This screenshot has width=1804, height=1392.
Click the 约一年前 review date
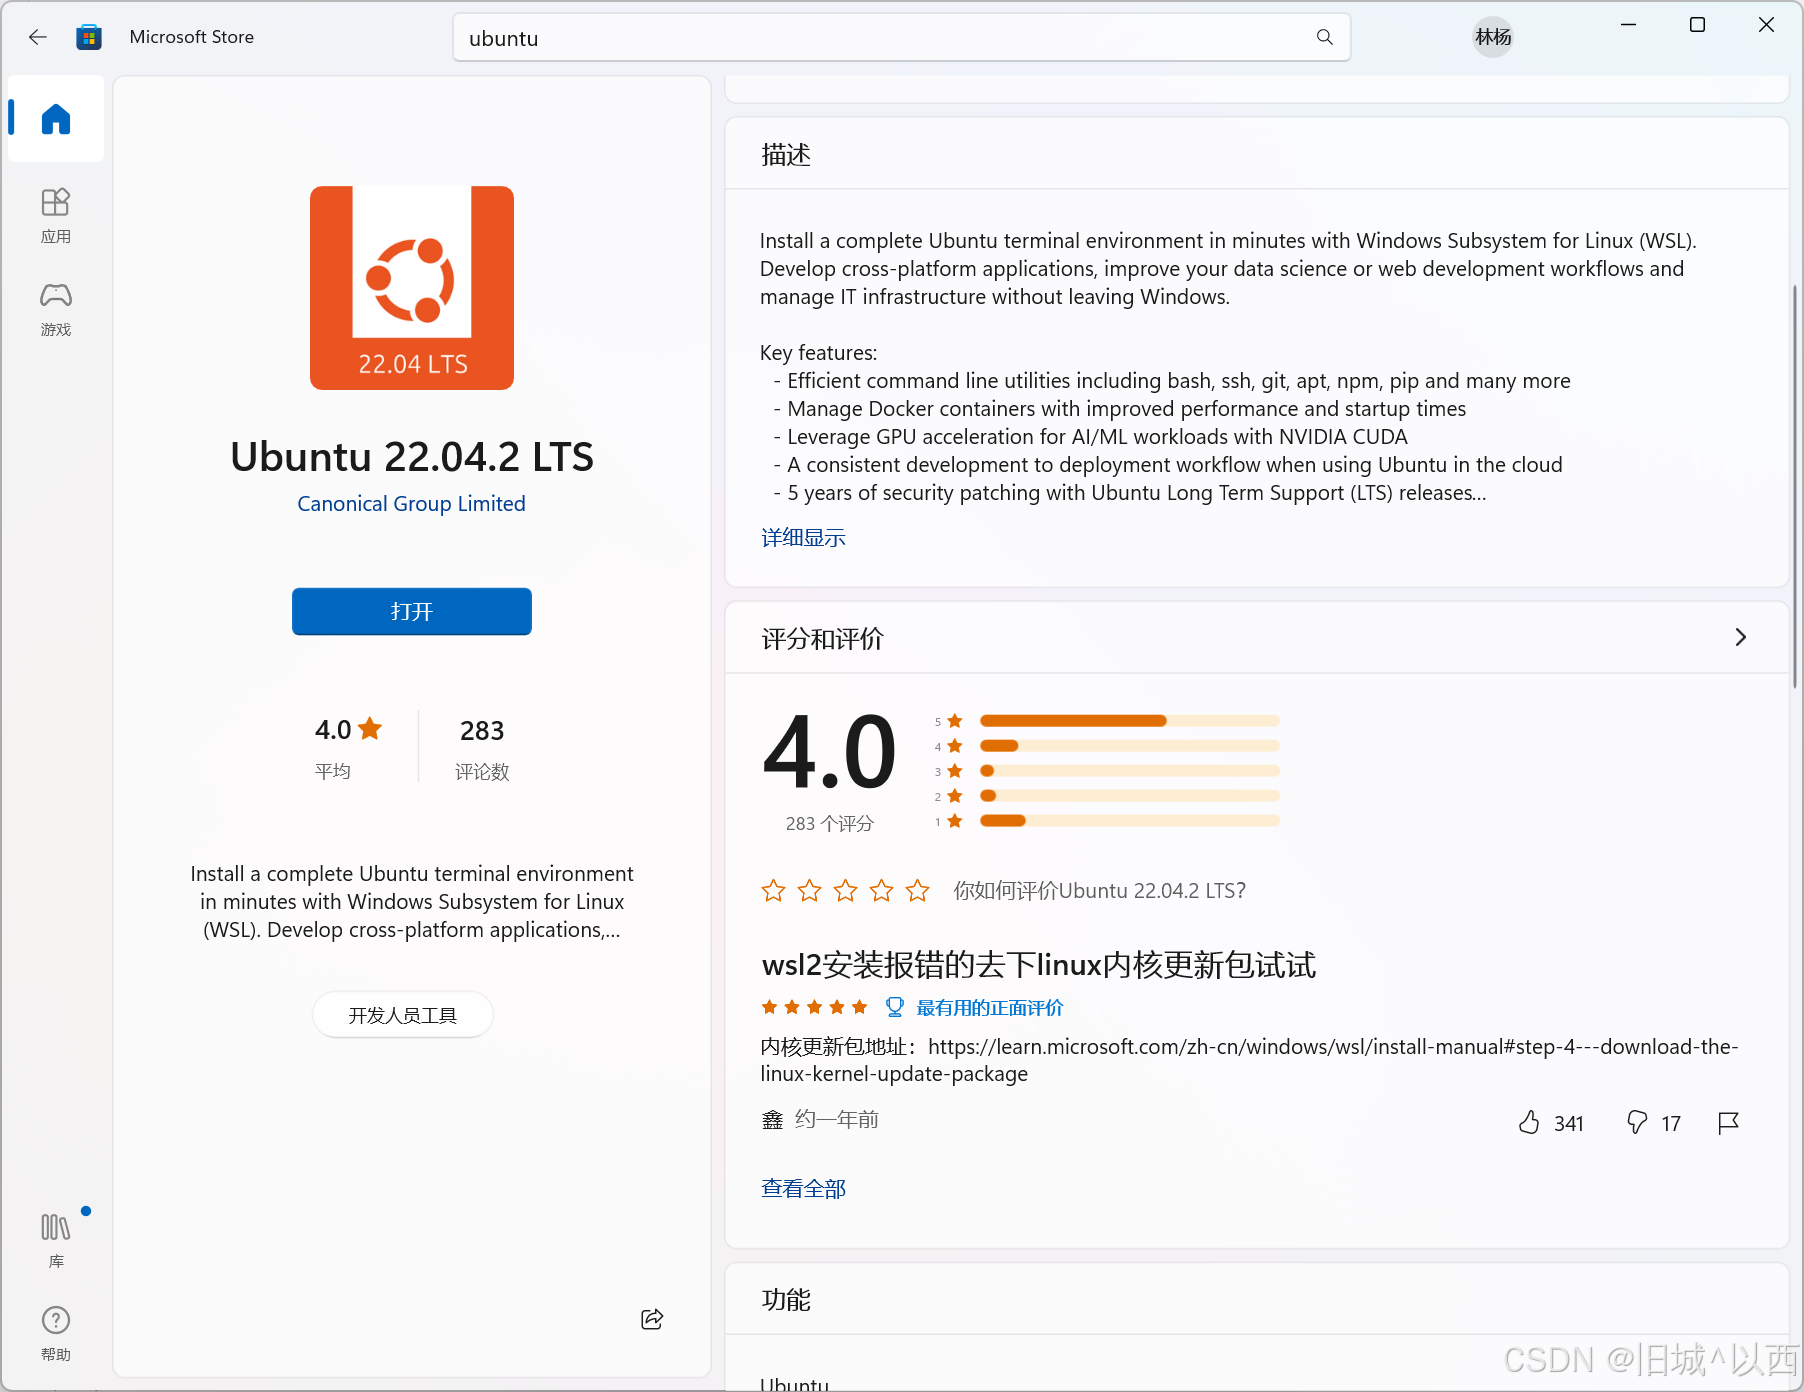point(837,1120)
